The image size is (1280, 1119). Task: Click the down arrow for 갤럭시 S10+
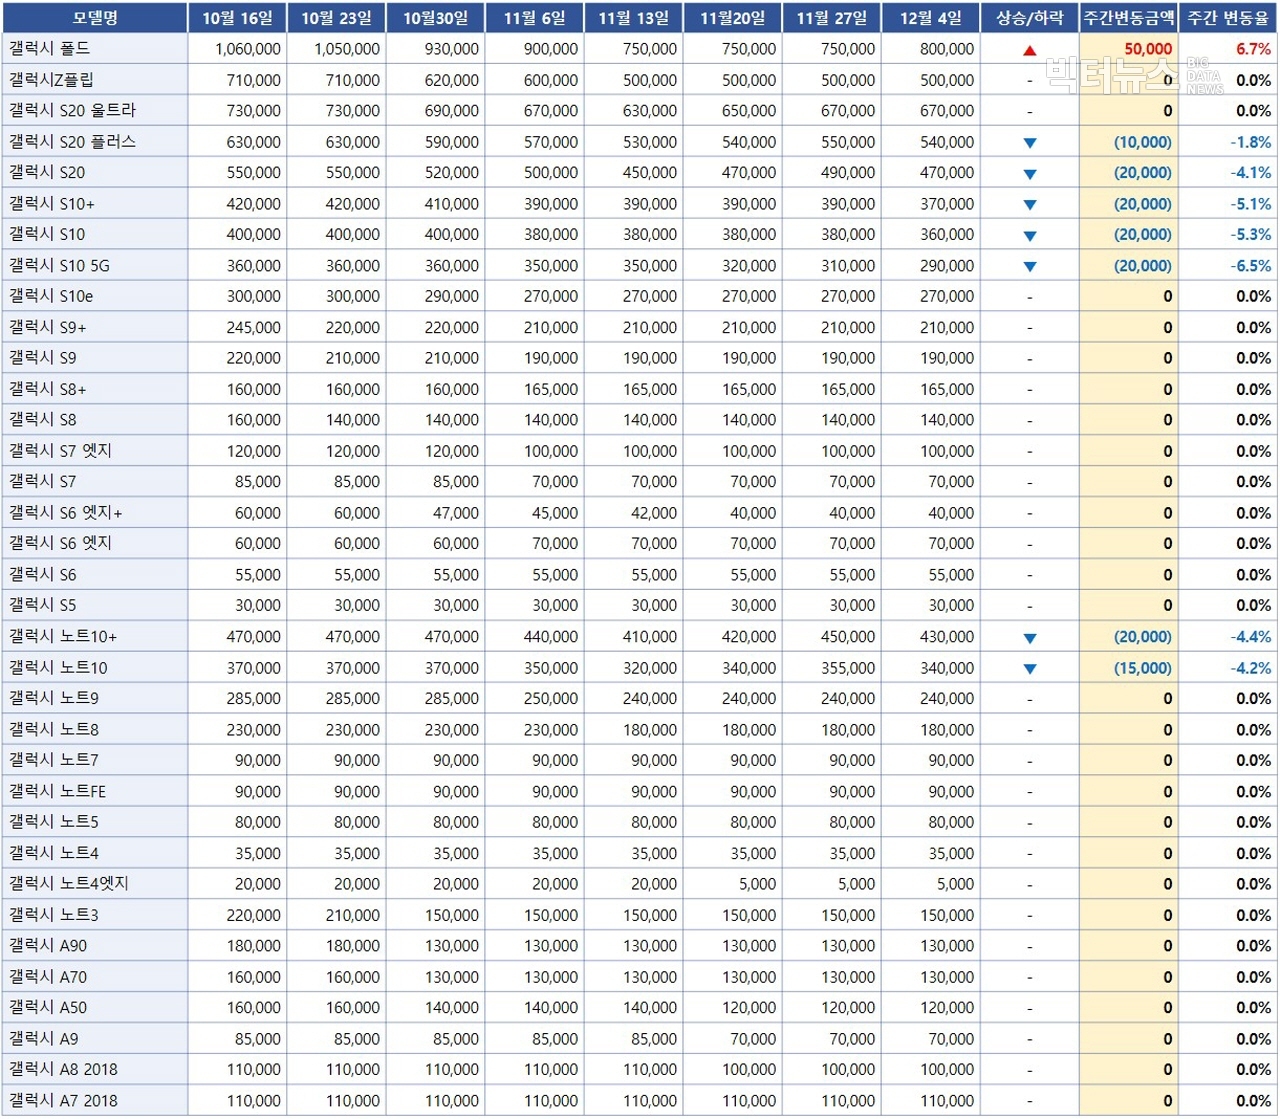tap(1030, 205)
